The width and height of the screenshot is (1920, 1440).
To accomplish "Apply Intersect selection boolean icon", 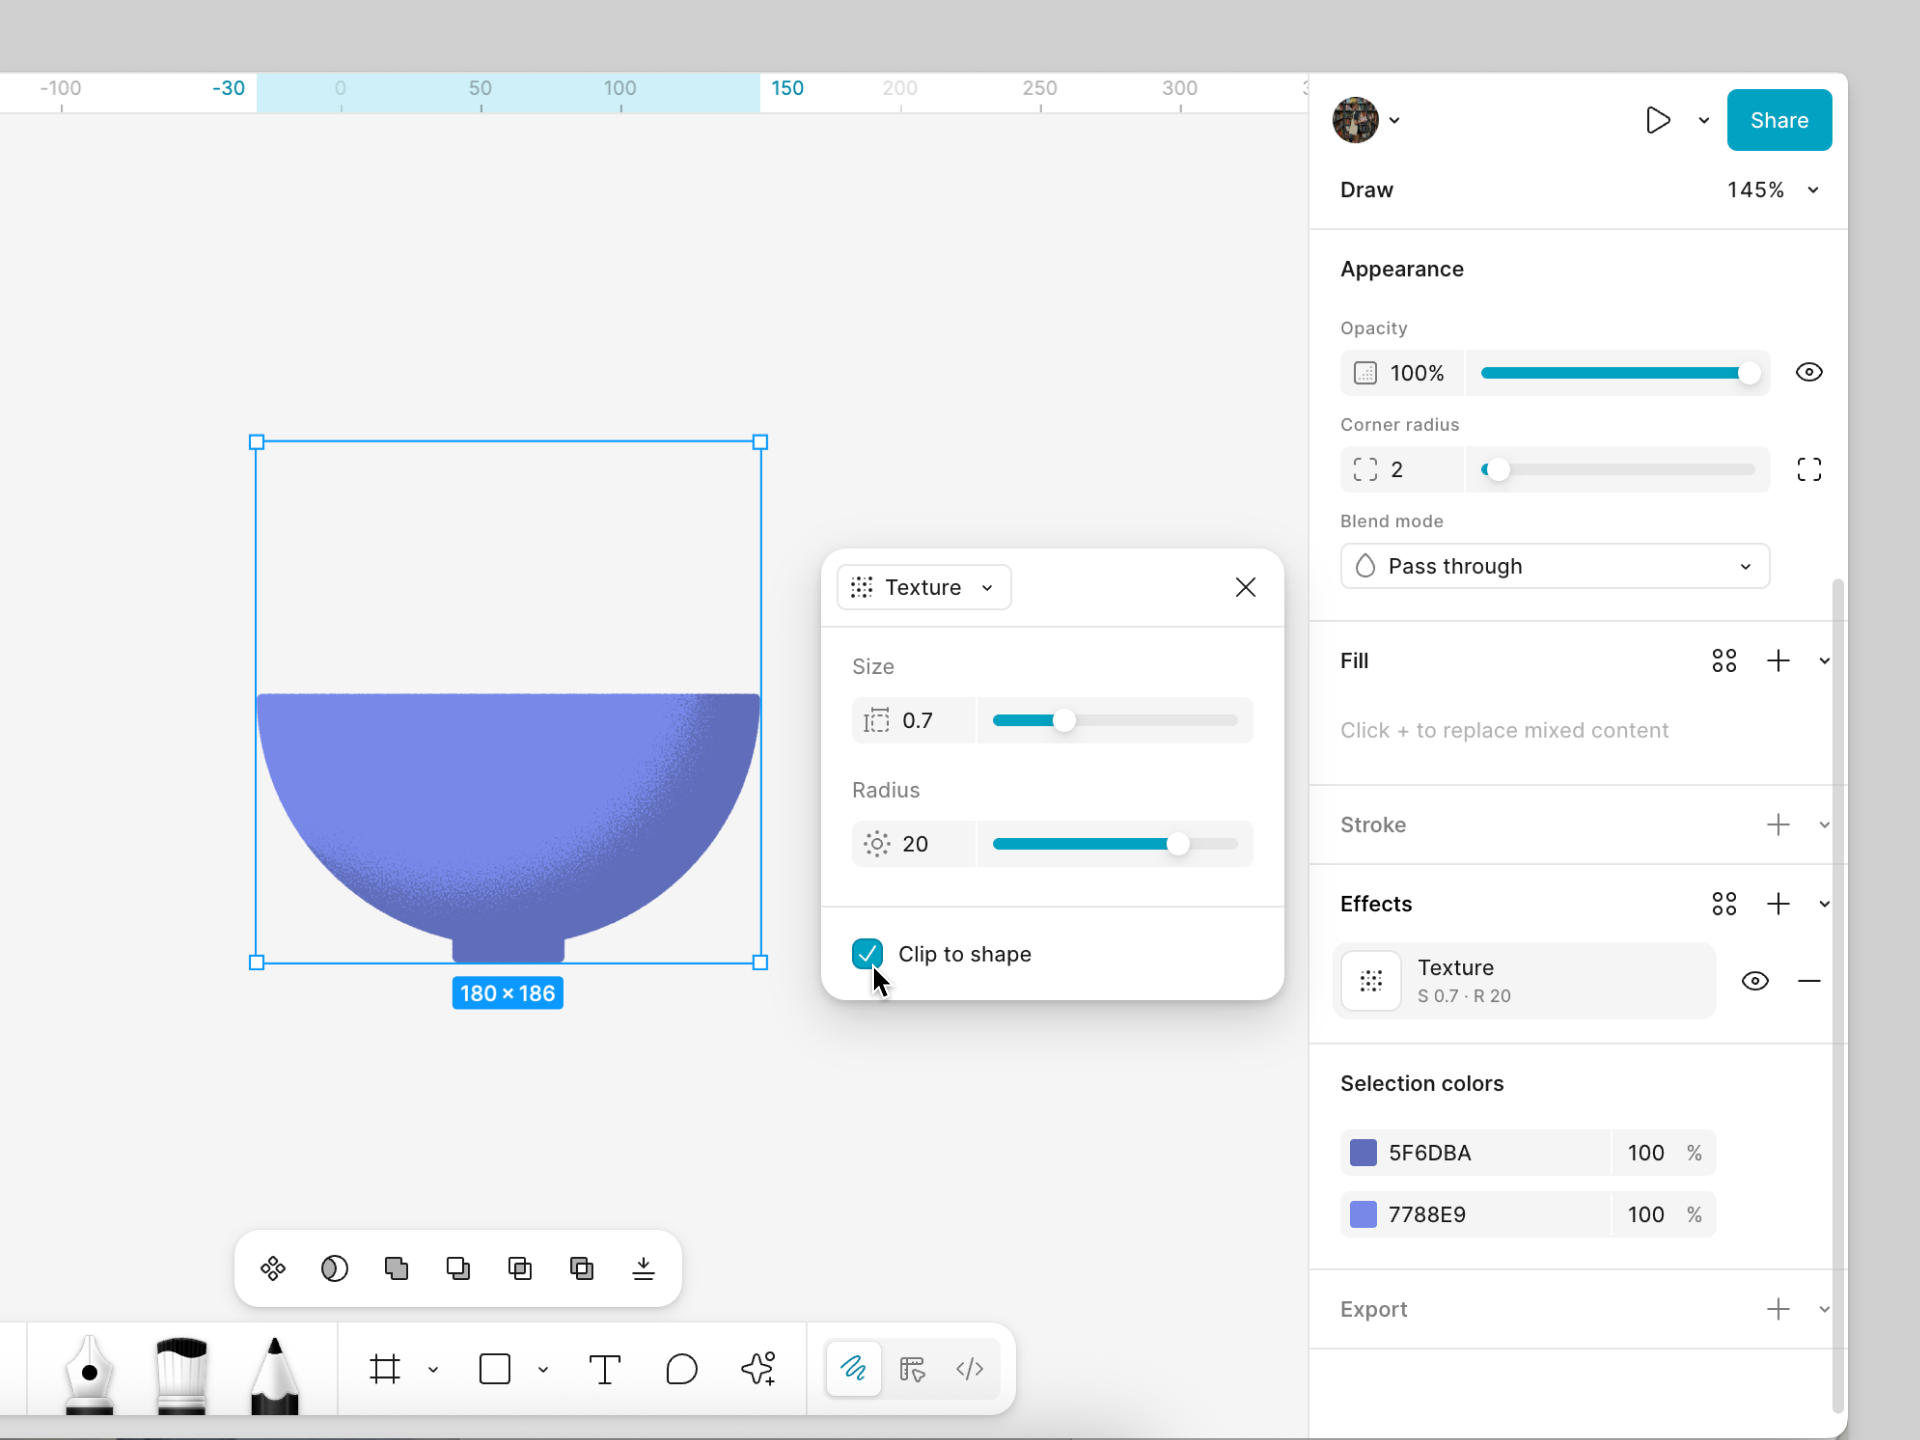I will point(520,1269).
